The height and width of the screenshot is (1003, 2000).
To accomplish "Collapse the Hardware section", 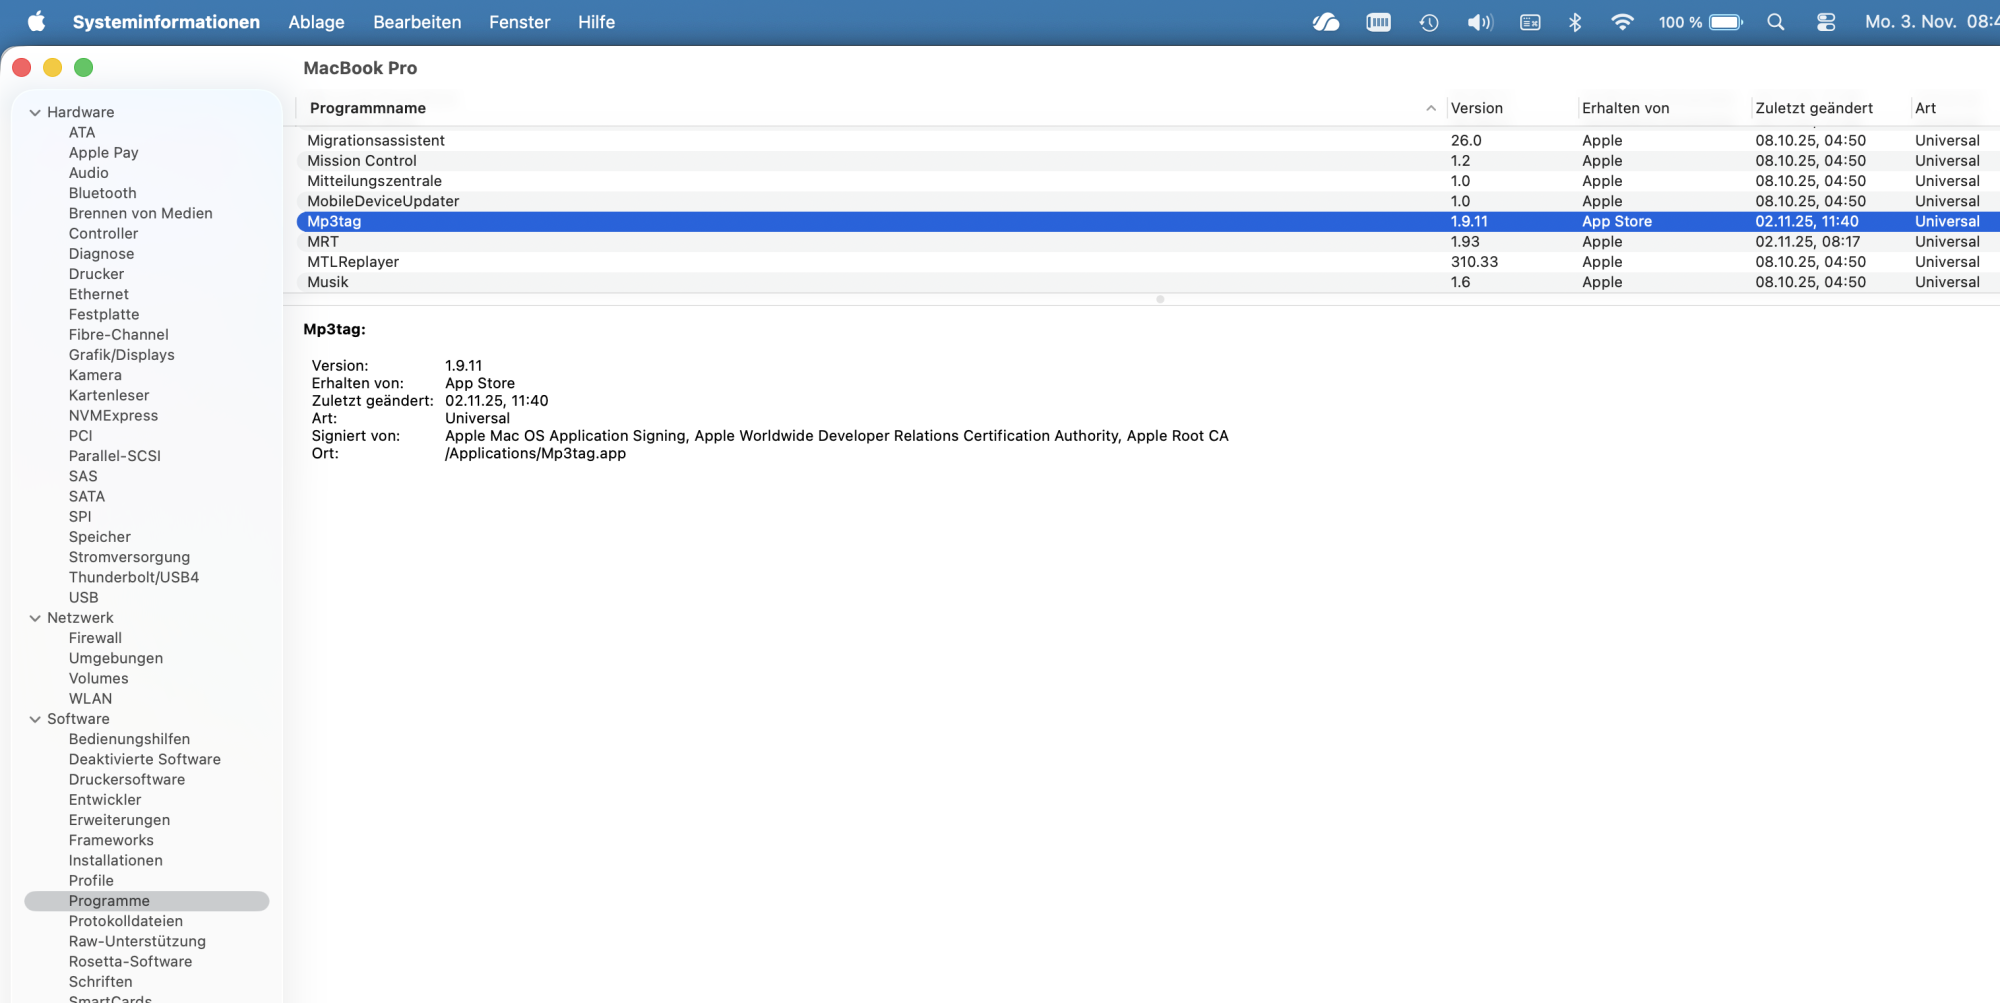I will 35,112.
